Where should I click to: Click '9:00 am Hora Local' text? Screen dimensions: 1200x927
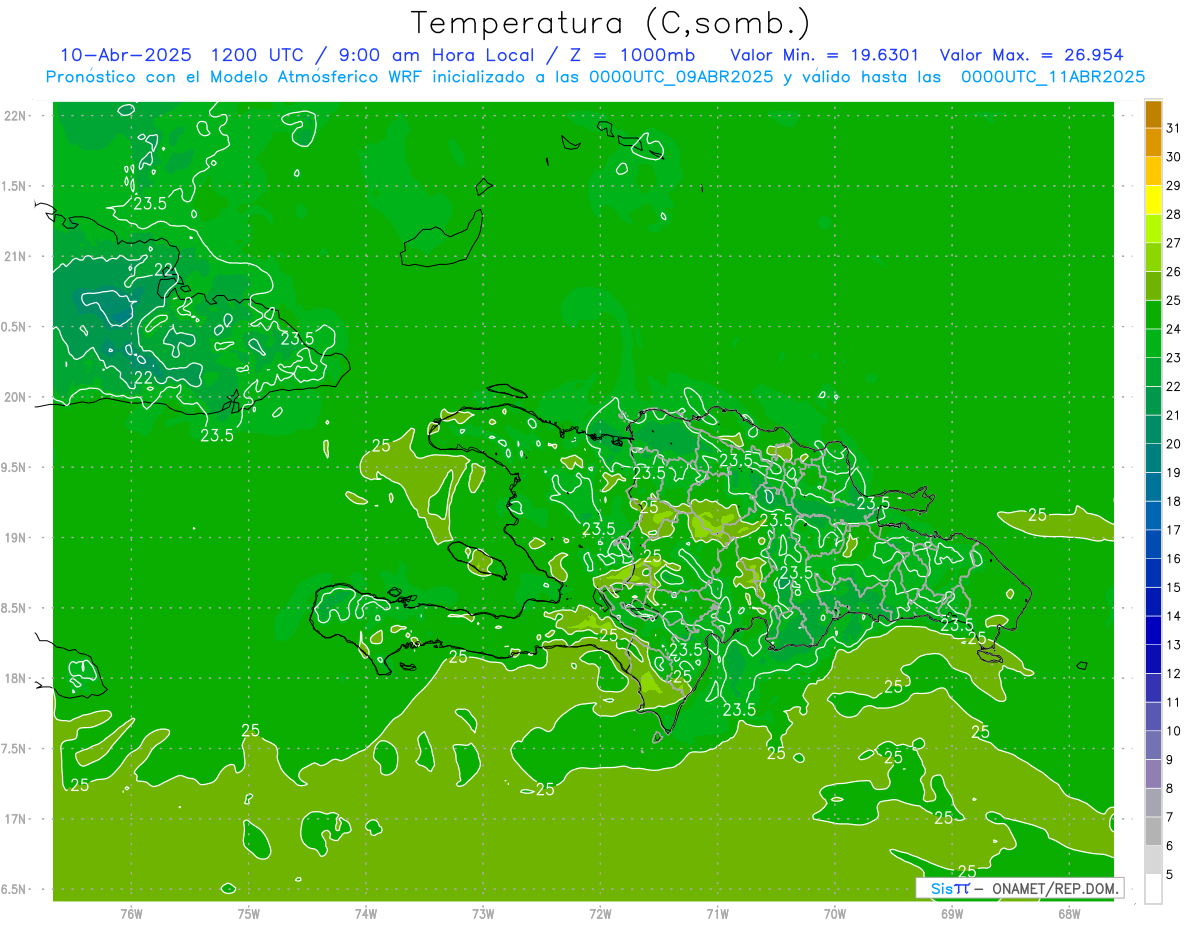[436, 55]
